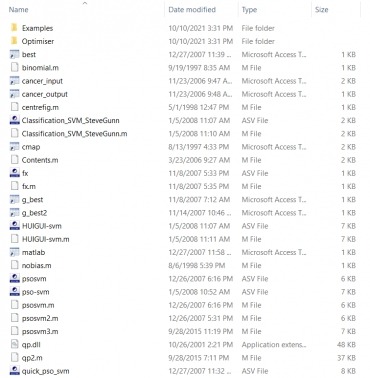370x378 pixels.
Task: Select the file name Classification_SVM_SteveGunn.m
Action: 74,134
